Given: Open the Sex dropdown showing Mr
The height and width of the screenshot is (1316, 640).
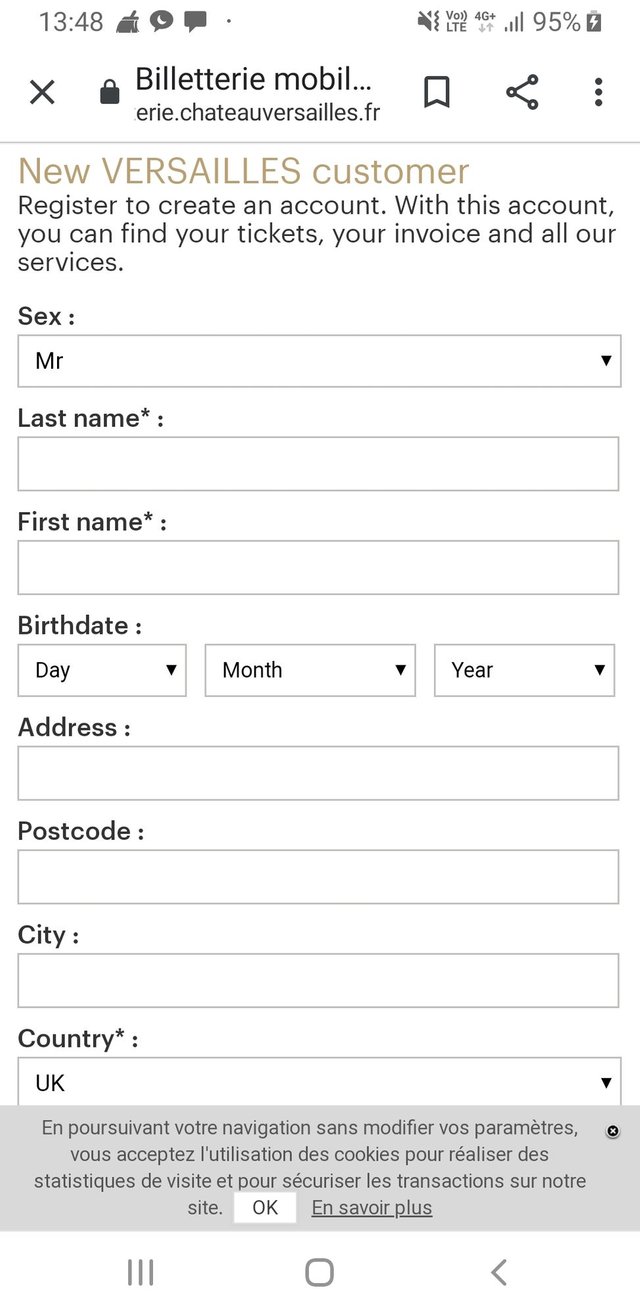Looking at the screenshot, I should point(319,361).
